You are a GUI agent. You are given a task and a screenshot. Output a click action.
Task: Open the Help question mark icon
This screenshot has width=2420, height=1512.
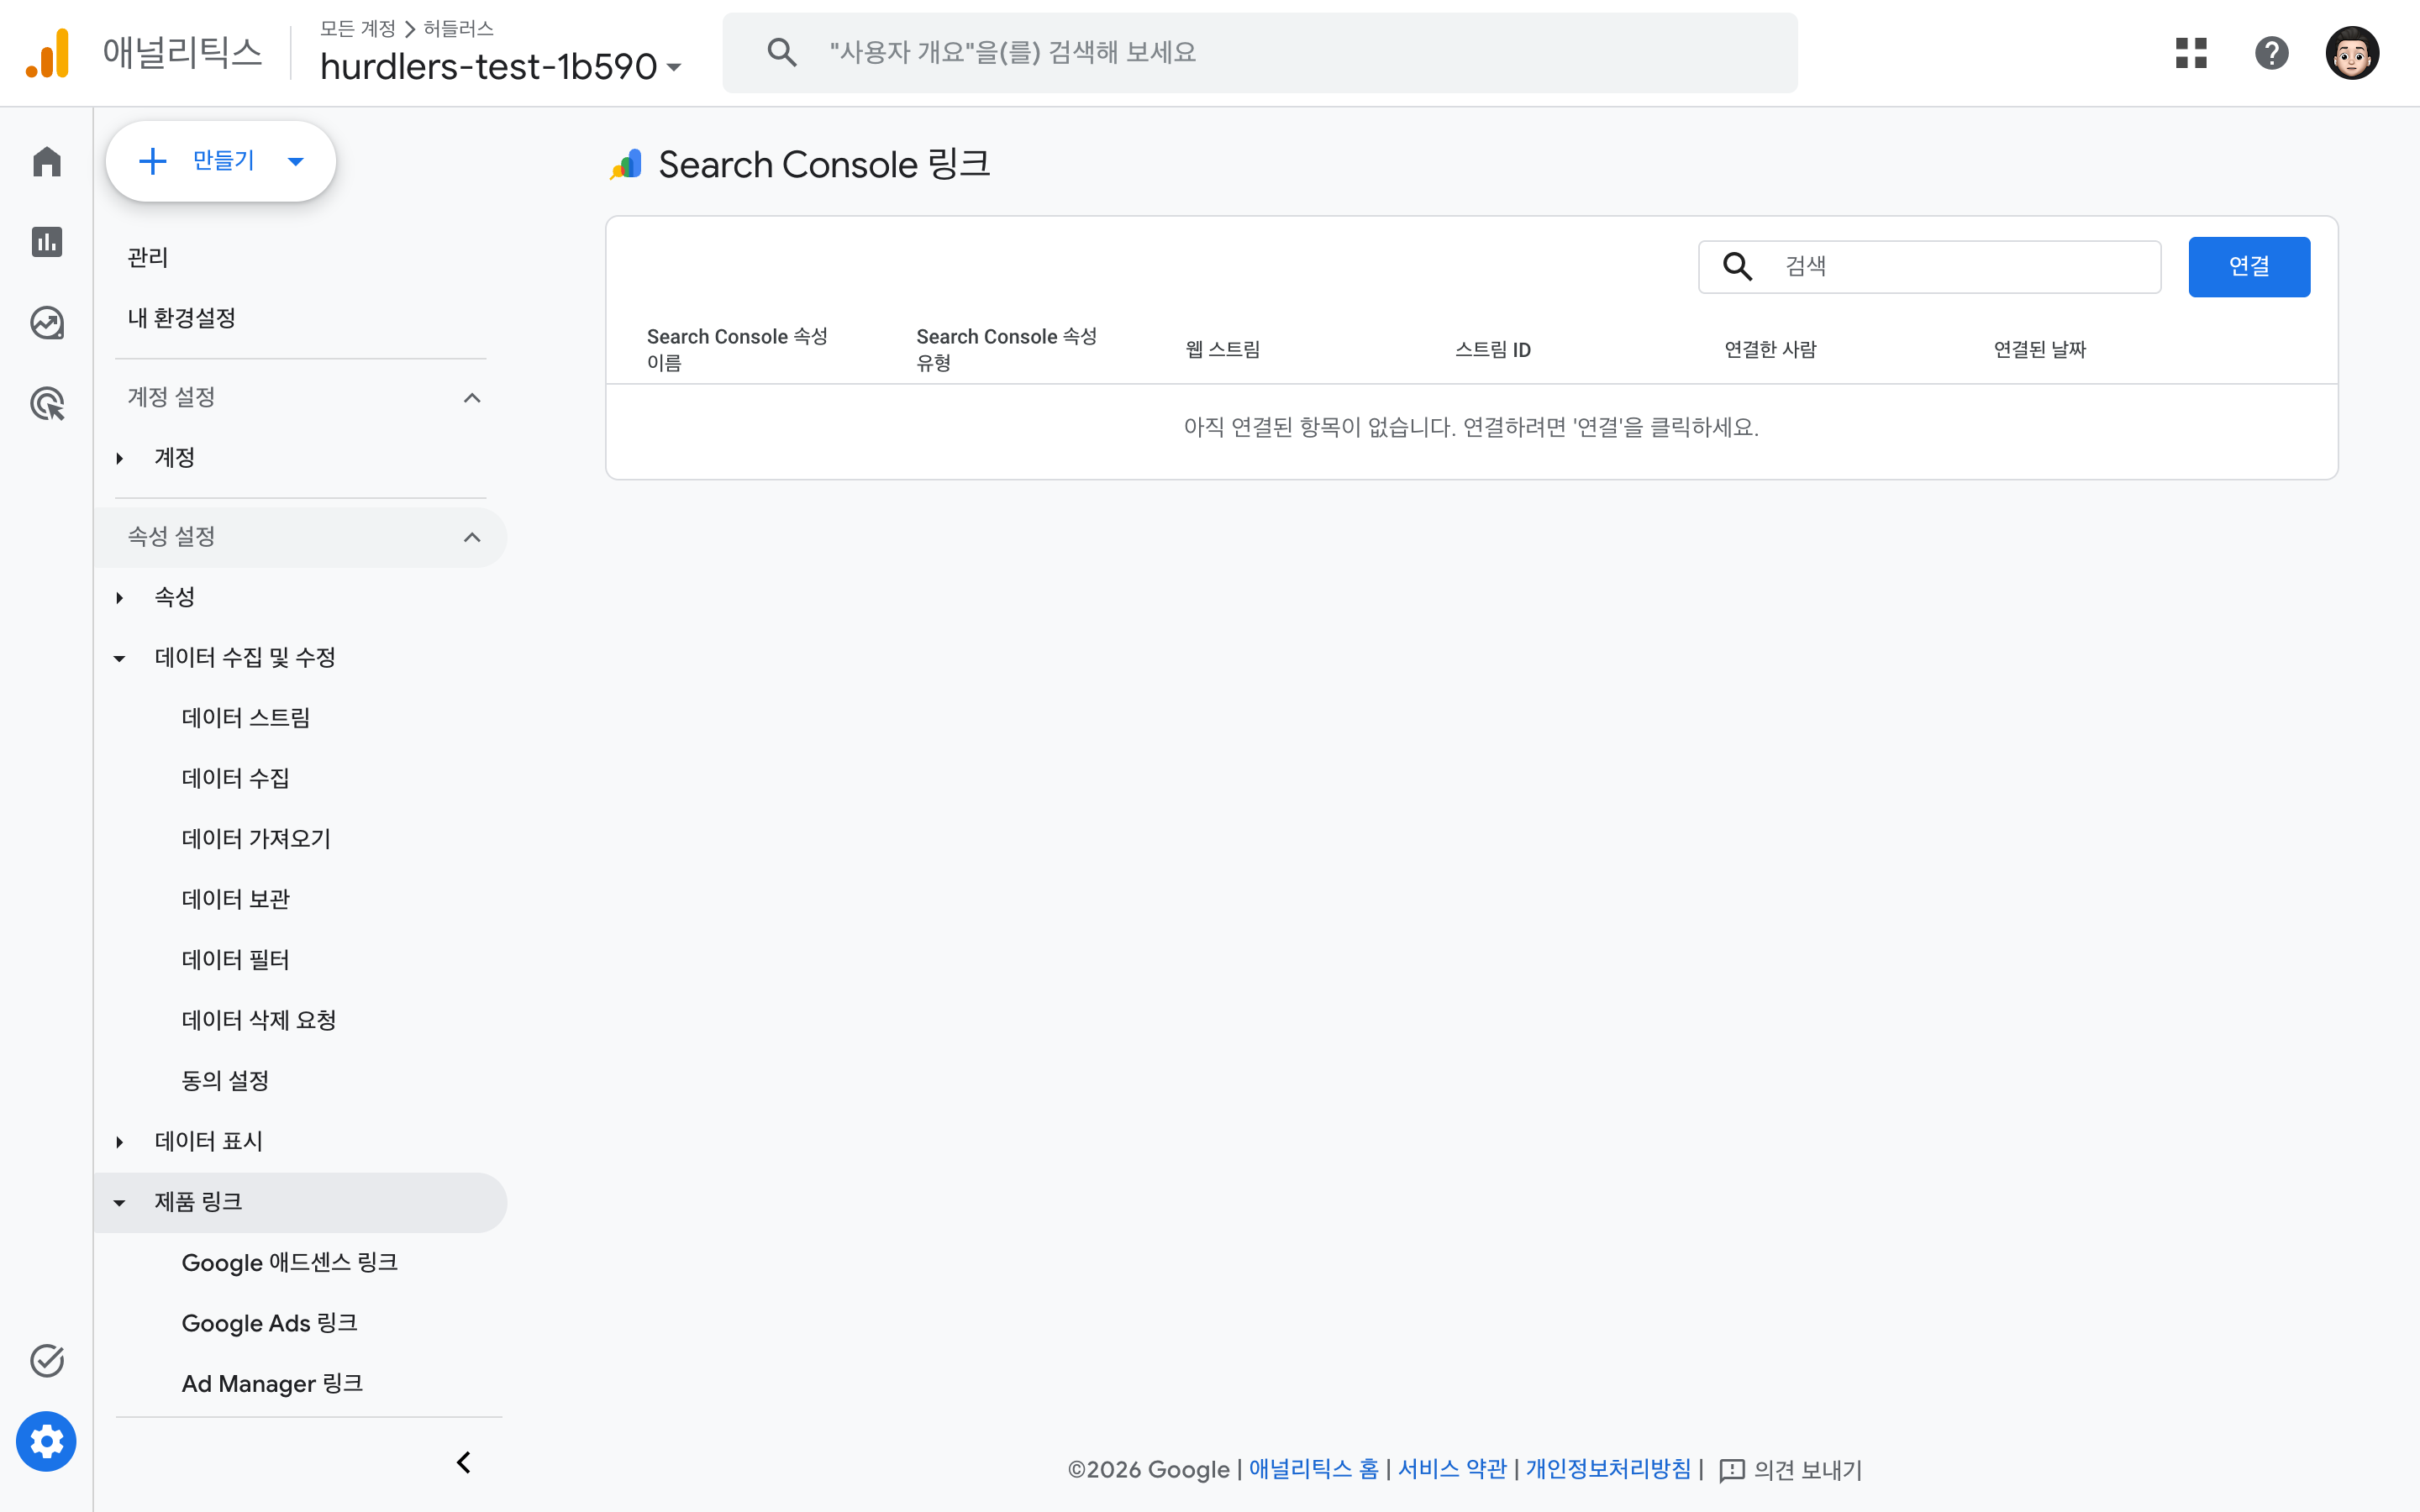(2272, 53)
